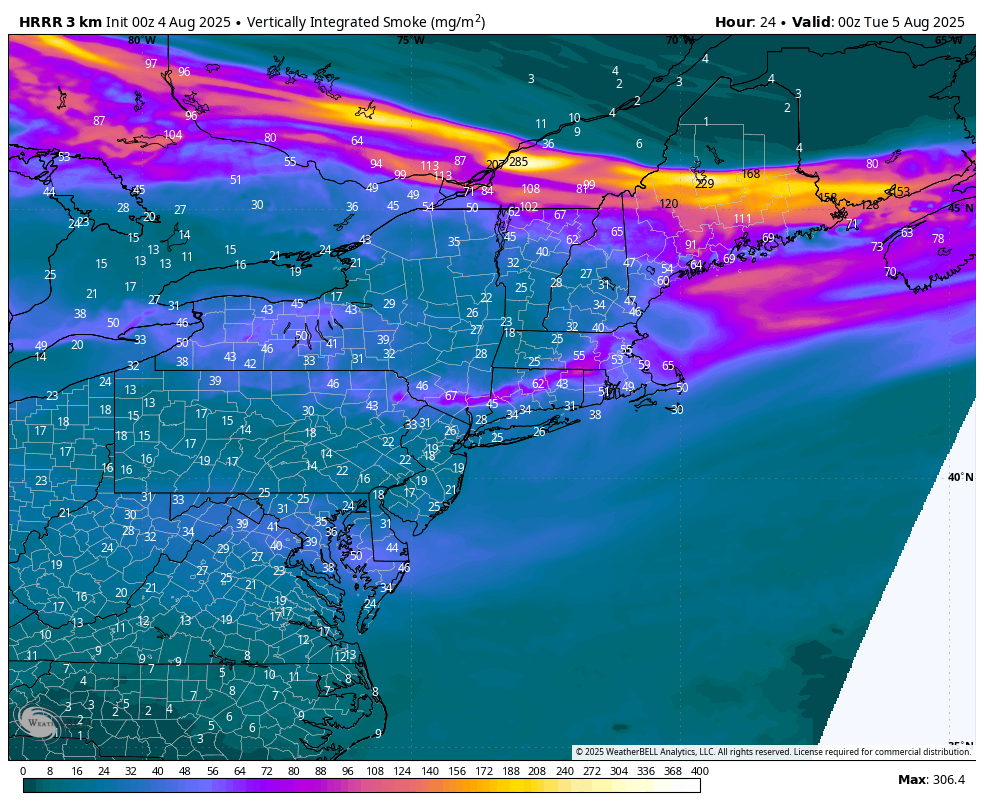Image resolution: width=984 pixels, height=808 pixels.
Task: Click the 285 smoke value on the map
Action: (518, 162)
